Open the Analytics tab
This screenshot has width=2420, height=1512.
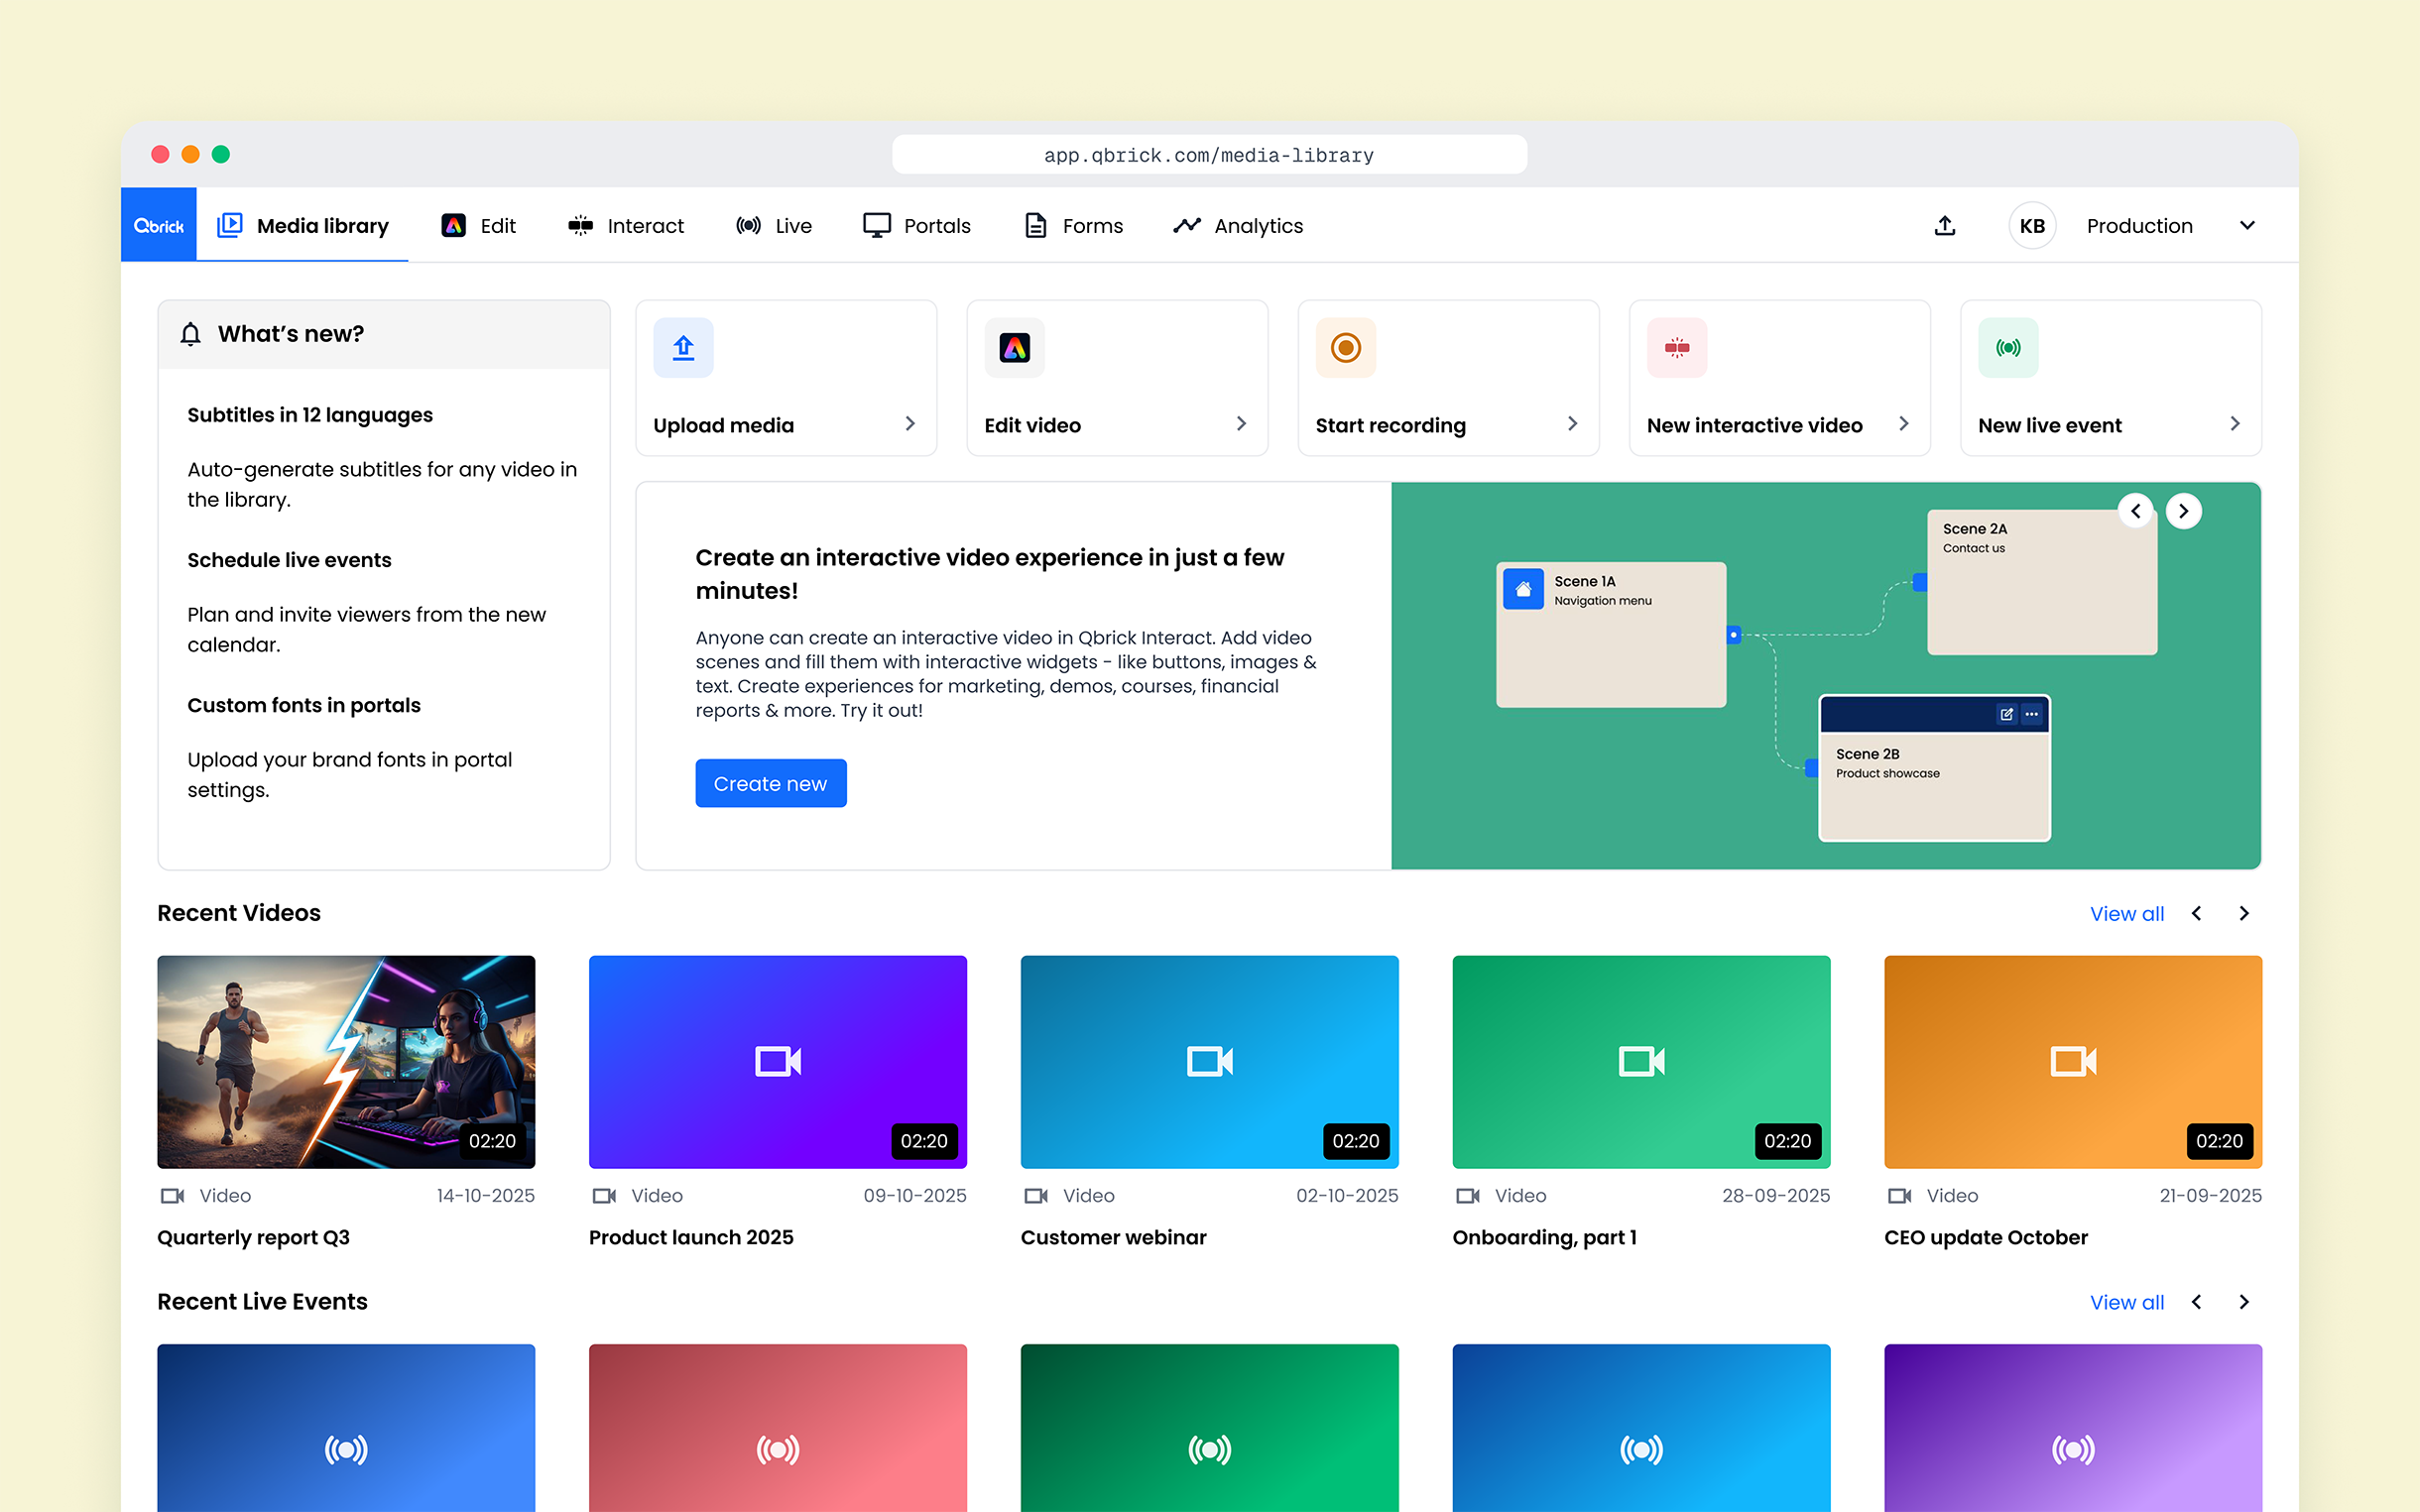[1238, 225]
